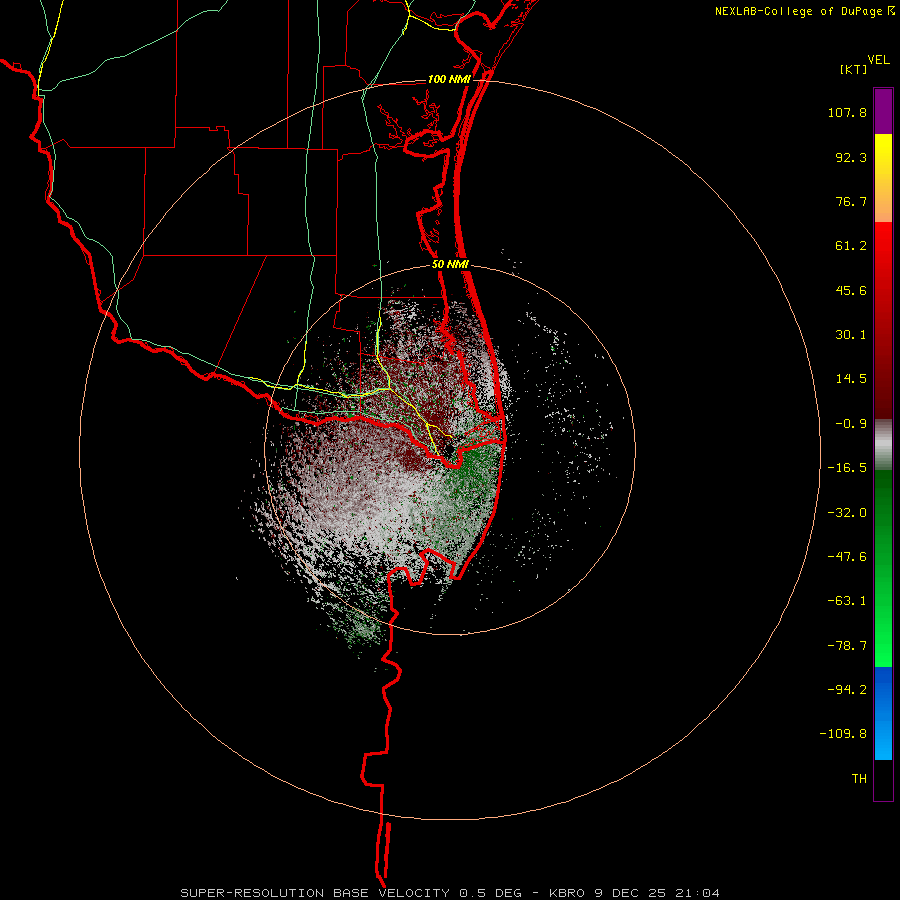Click the Super-Resolution Base Velocity caption

[x=450, y=893]
